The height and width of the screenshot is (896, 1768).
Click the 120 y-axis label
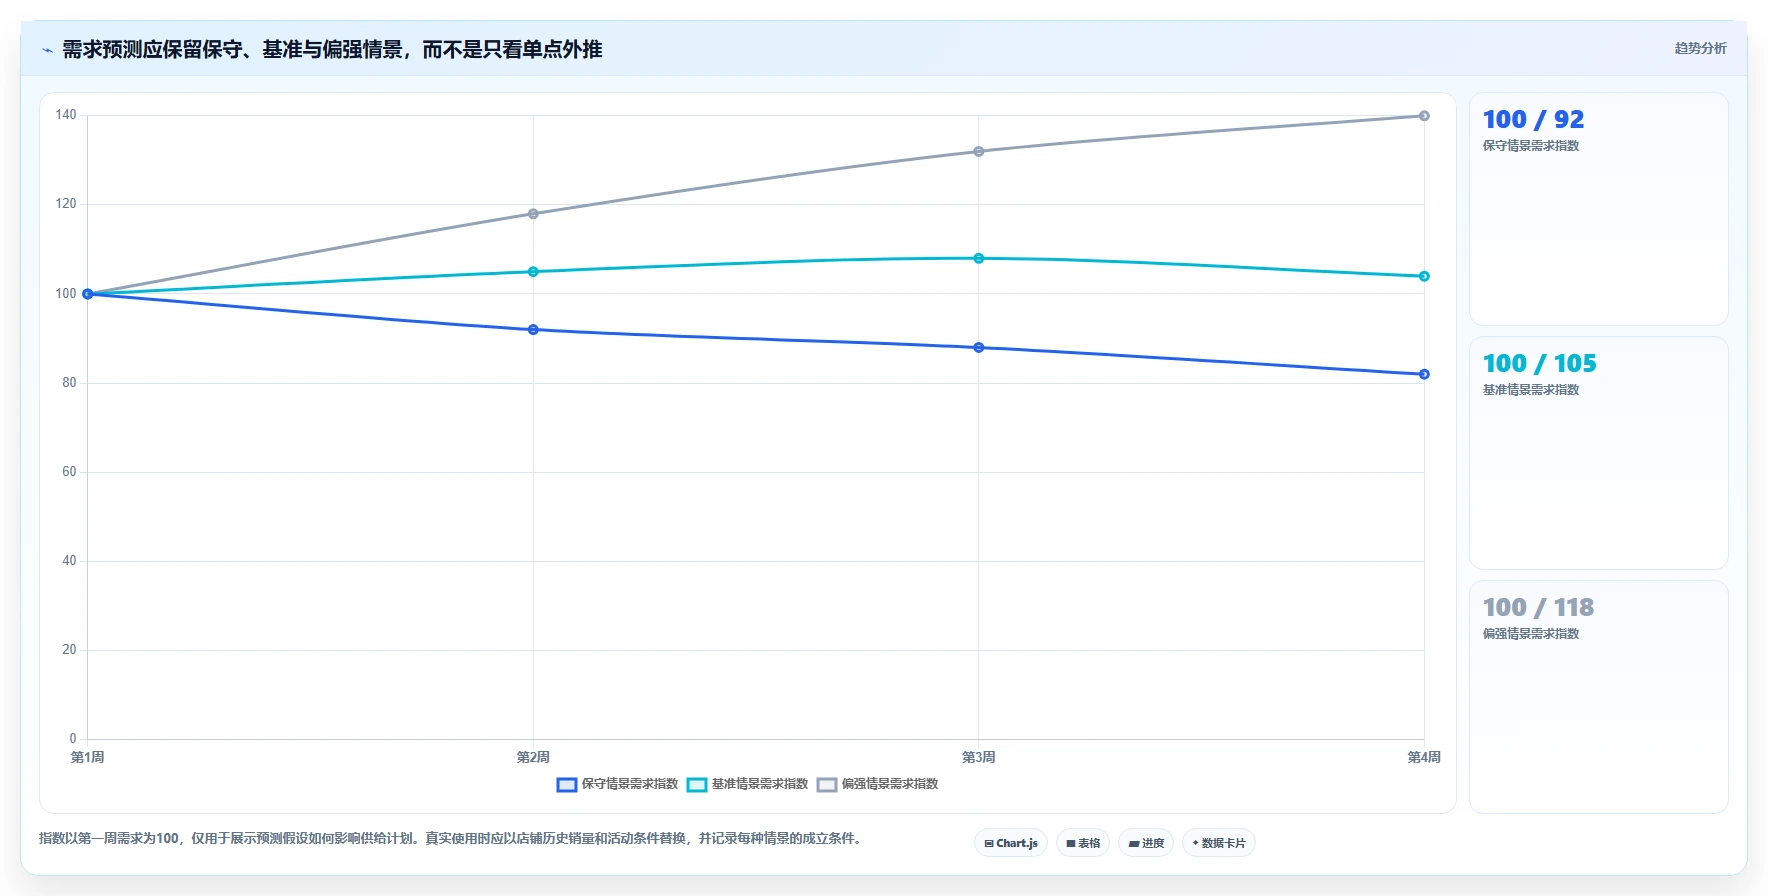66,204
